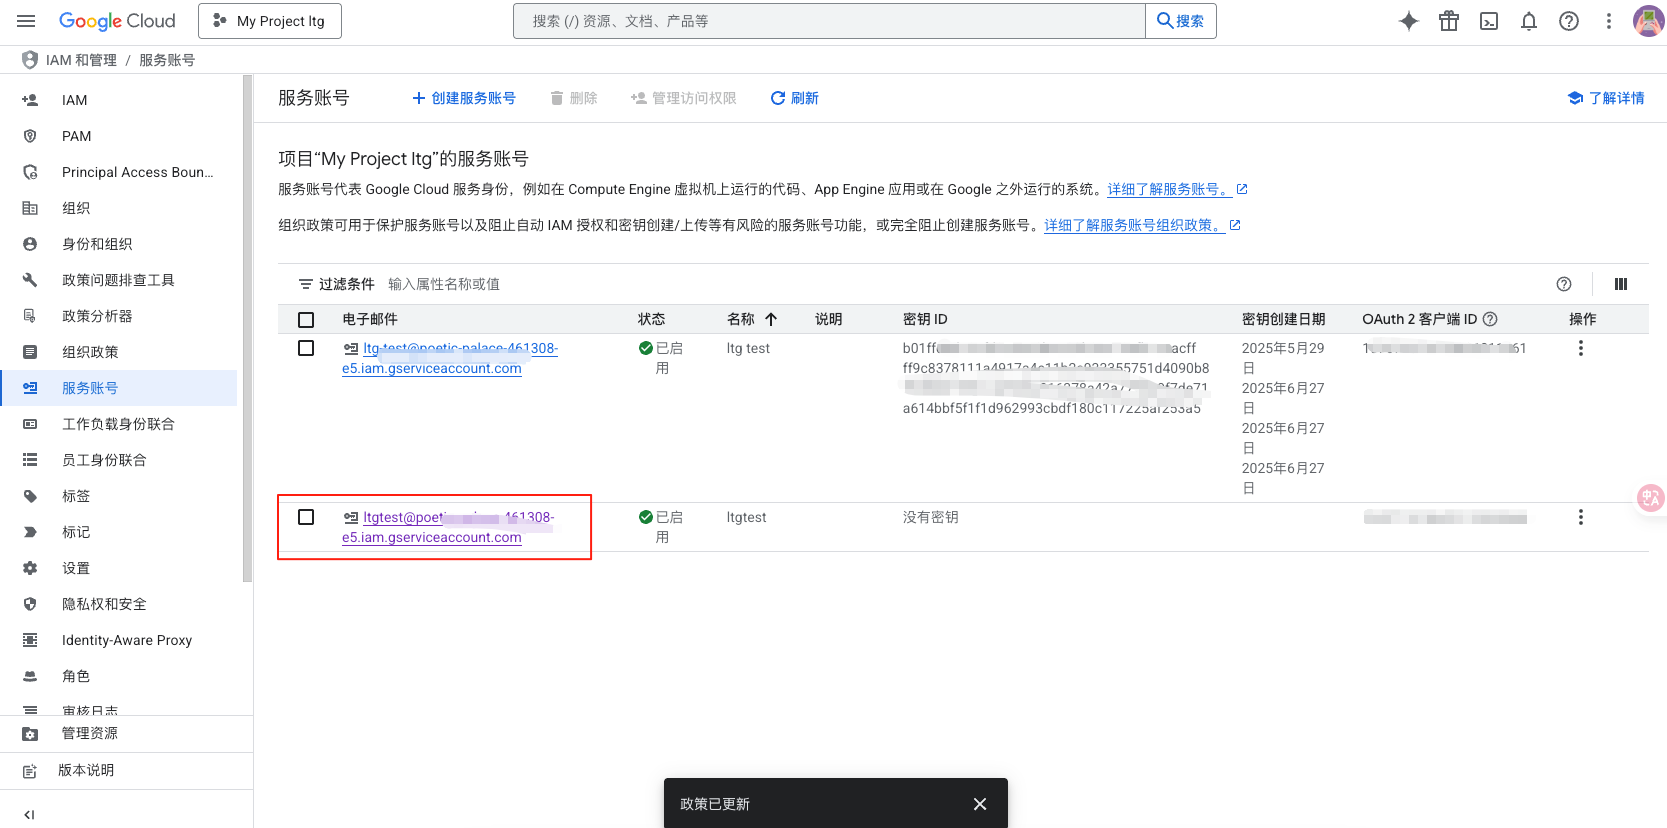The width and height of the screenshot is (1667, 828).
Task: Activate Cloud Shell terminal icon
Action: (1489, 21)
